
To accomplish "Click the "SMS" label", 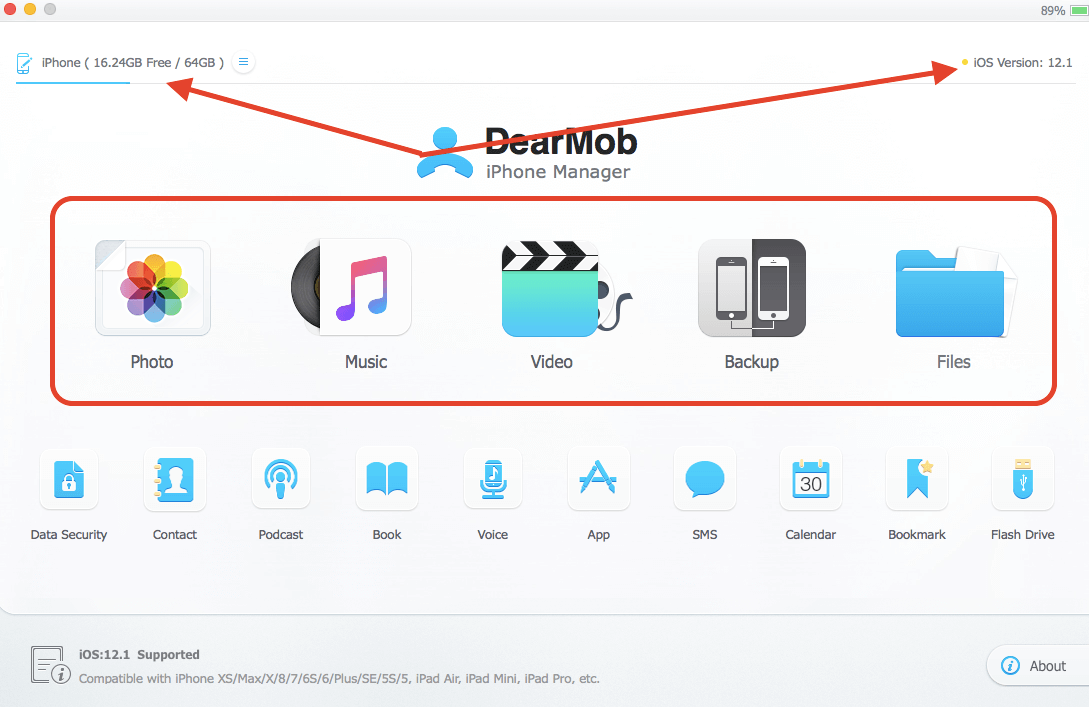I will click(704, 535).
